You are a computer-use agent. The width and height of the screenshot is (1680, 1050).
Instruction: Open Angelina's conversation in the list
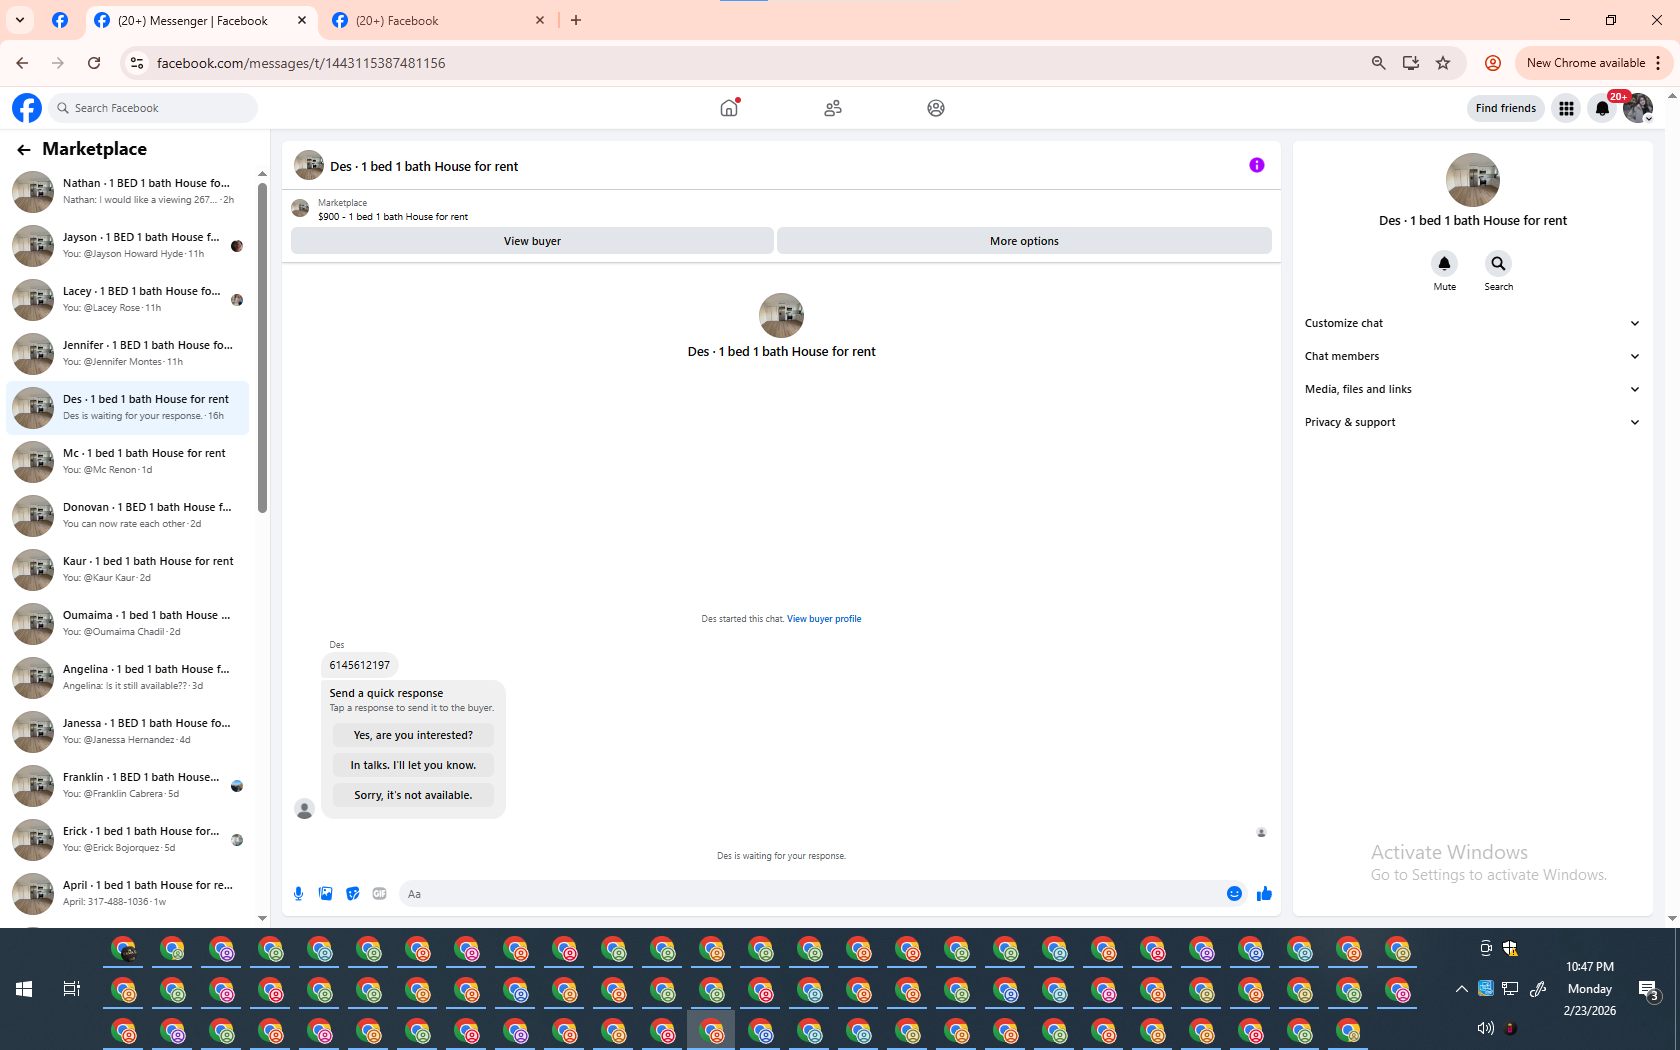128,677
